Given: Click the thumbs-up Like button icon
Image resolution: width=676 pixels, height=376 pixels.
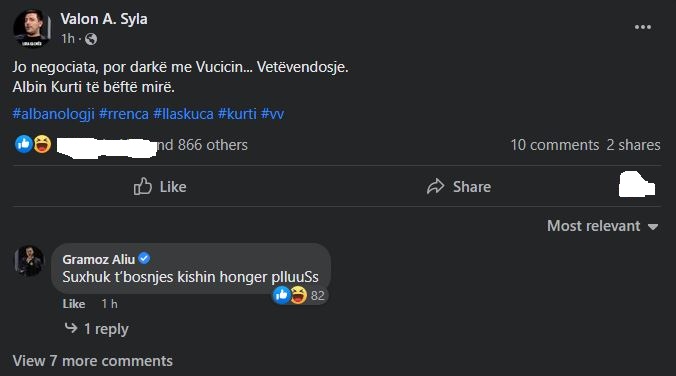Looking at the screenshot, I should (143, 186).
